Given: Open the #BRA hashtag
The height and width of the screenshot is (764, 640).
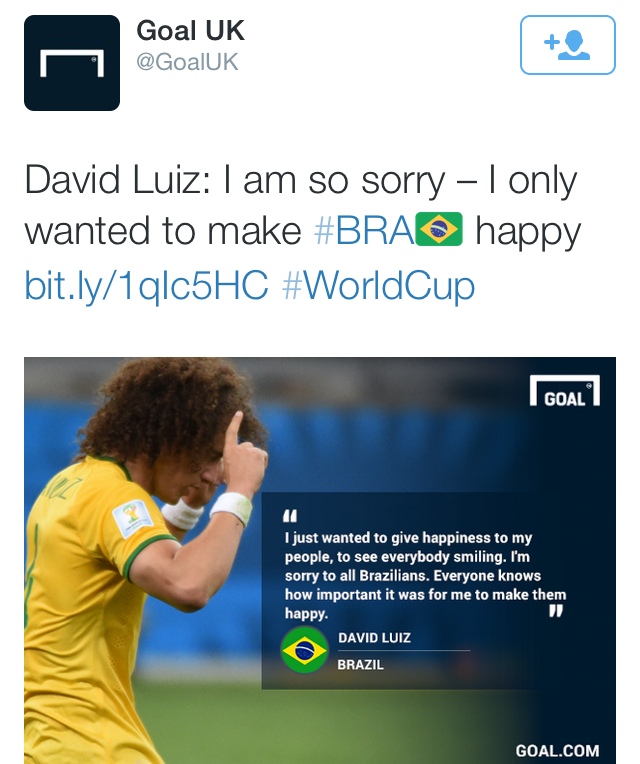Looking at the screenshot, I should point(364,230).
